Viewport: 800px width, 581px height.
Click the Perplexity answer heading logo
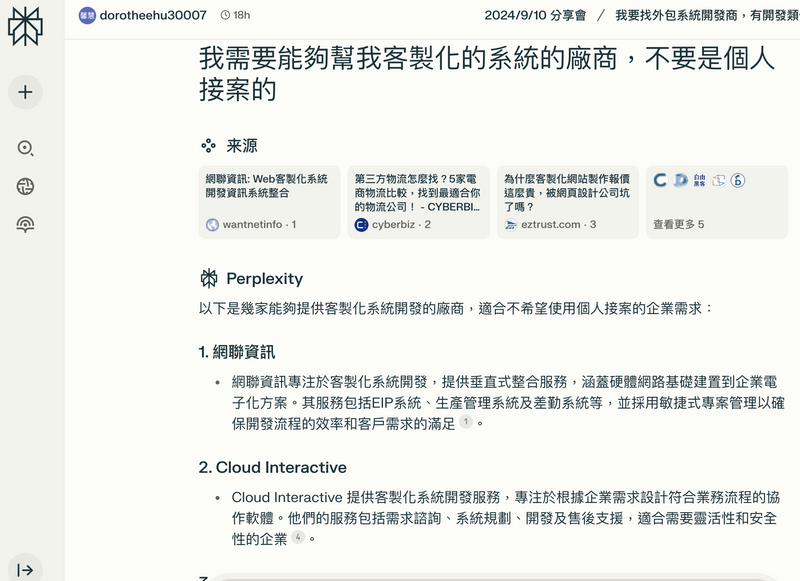coord(209,278)
